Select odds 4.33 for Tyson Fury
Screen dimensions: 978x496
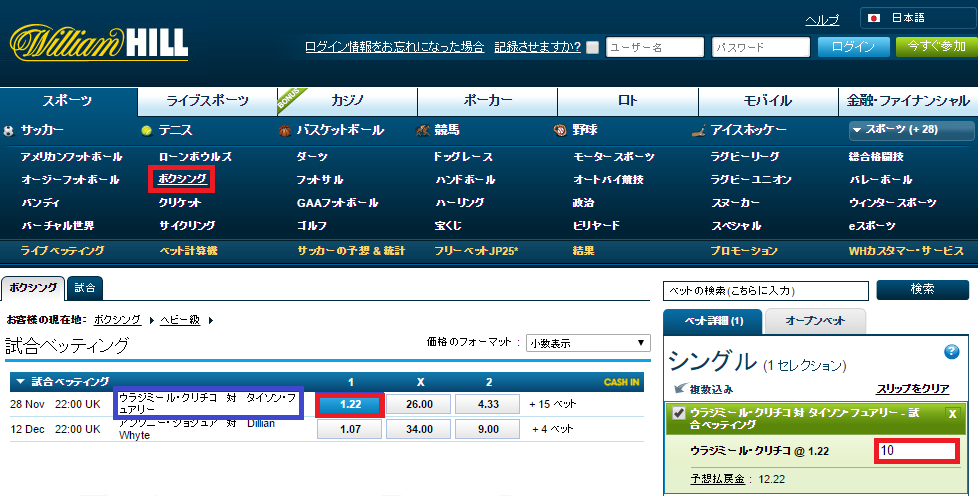[x=488, y=404]
